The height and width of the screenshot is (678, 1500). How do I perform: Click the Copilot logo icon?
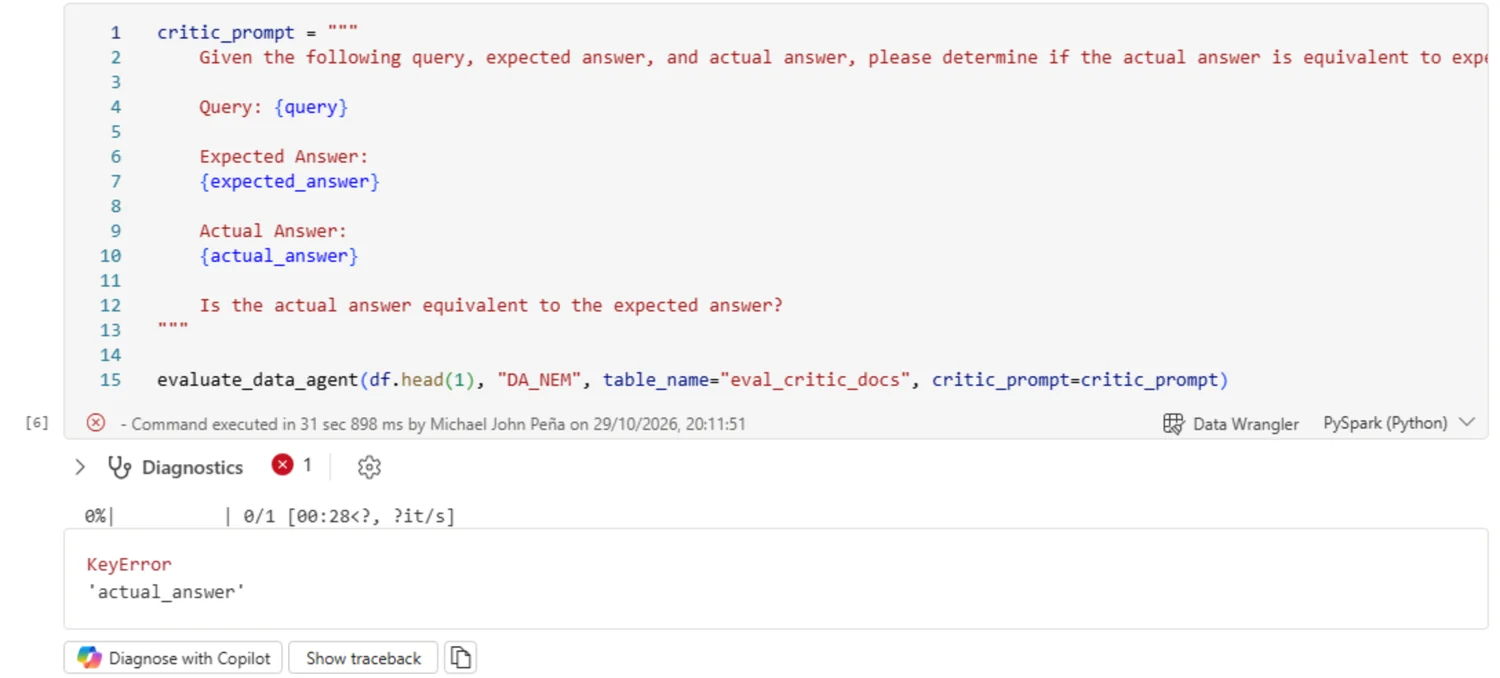point(90,658)
